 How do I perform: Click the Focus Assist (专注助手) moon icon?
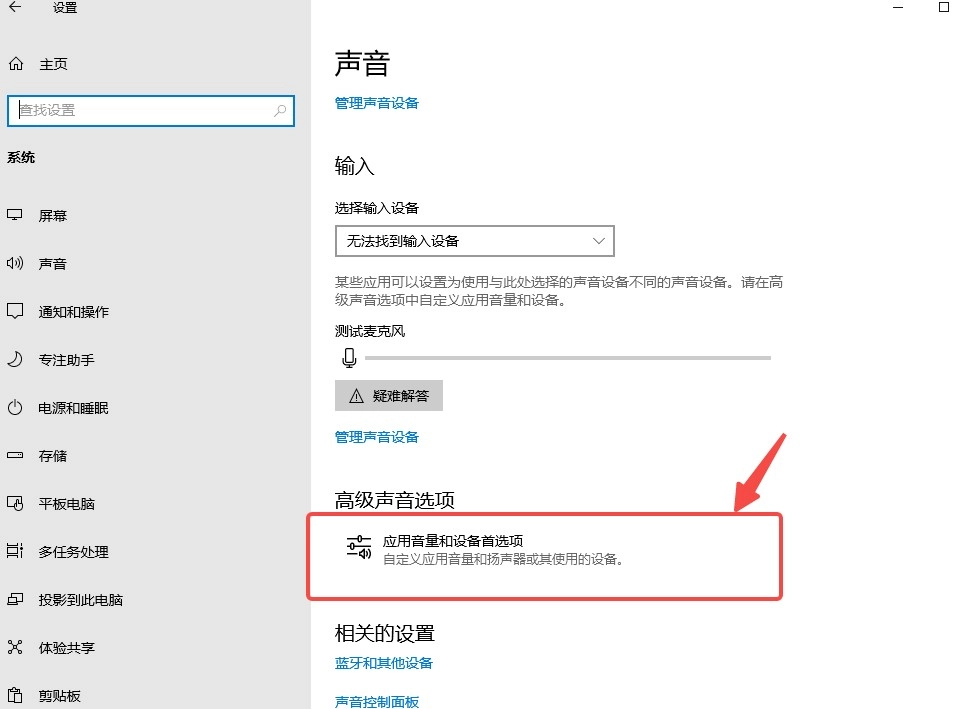coord(15,360)
